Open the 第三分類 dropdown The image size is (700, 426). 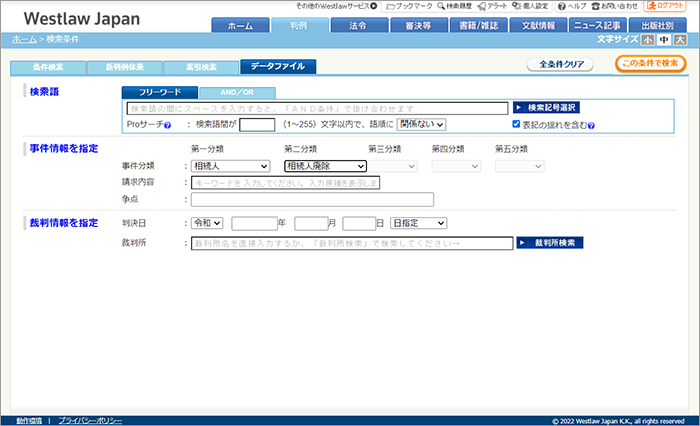393,166
